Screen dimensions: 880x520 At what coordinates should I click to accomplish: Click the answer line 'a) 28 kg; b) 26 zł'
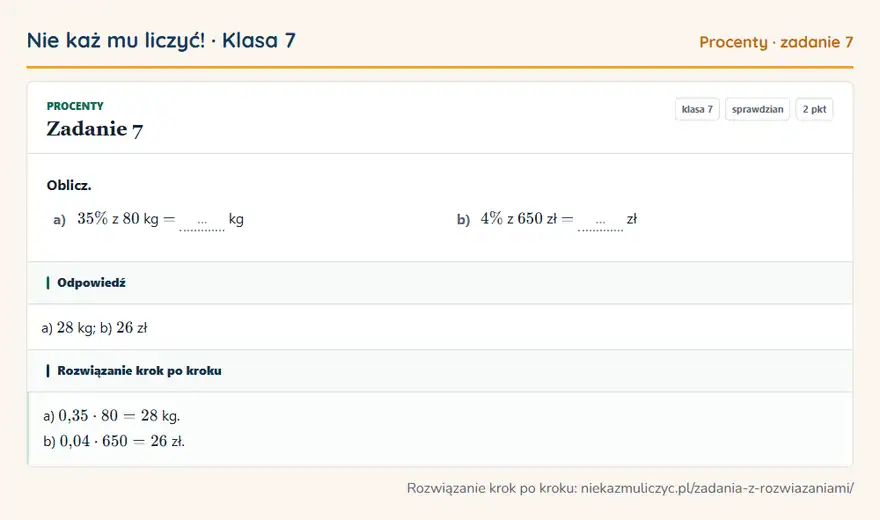coord(94,328)
